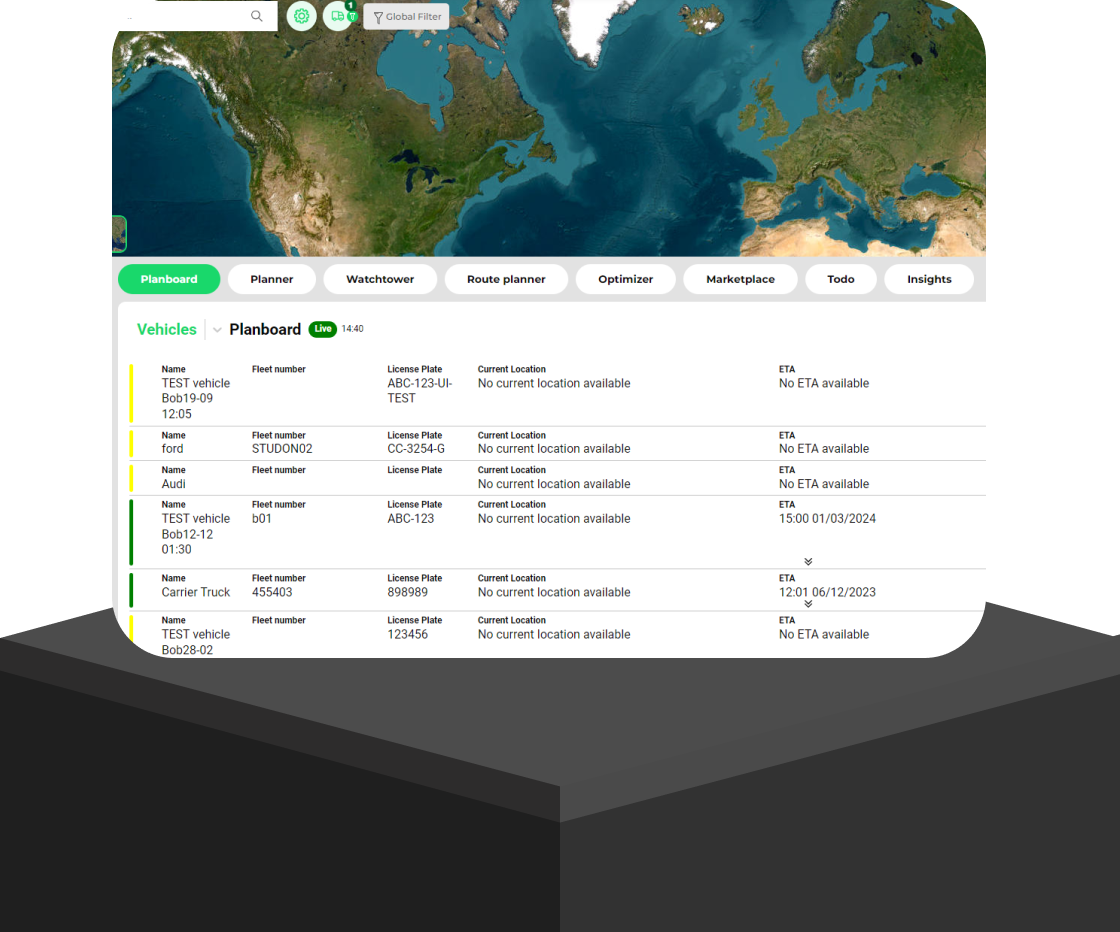Switch to the Planner tab
Image resolution: width=1120 pixels, height=932 pixels.
[271, 279]
